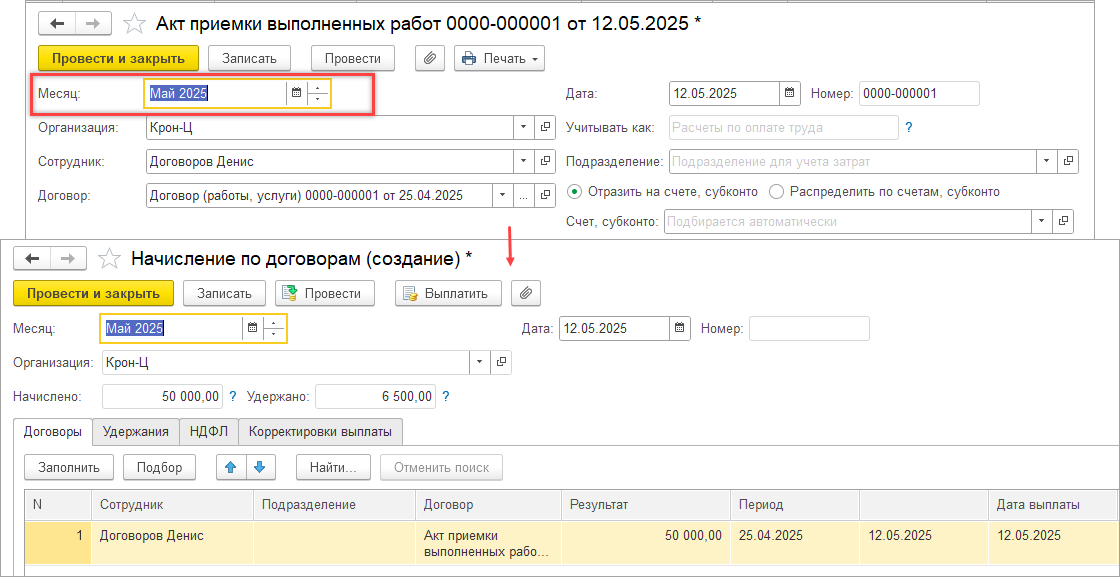Click into the Номер field in Начисление form

pyautogui.click(x=808, y=328)
